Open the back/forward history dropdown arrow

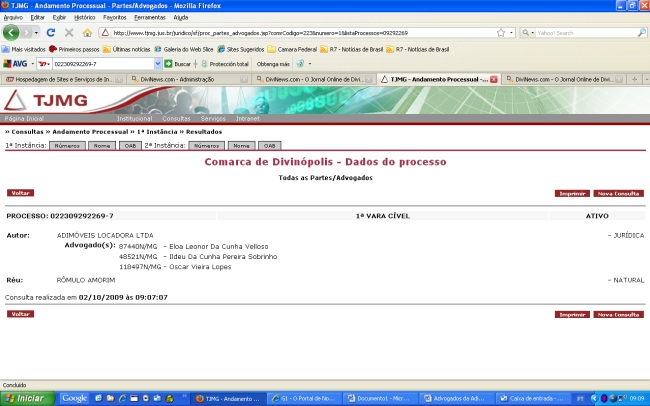click(36, 32)
